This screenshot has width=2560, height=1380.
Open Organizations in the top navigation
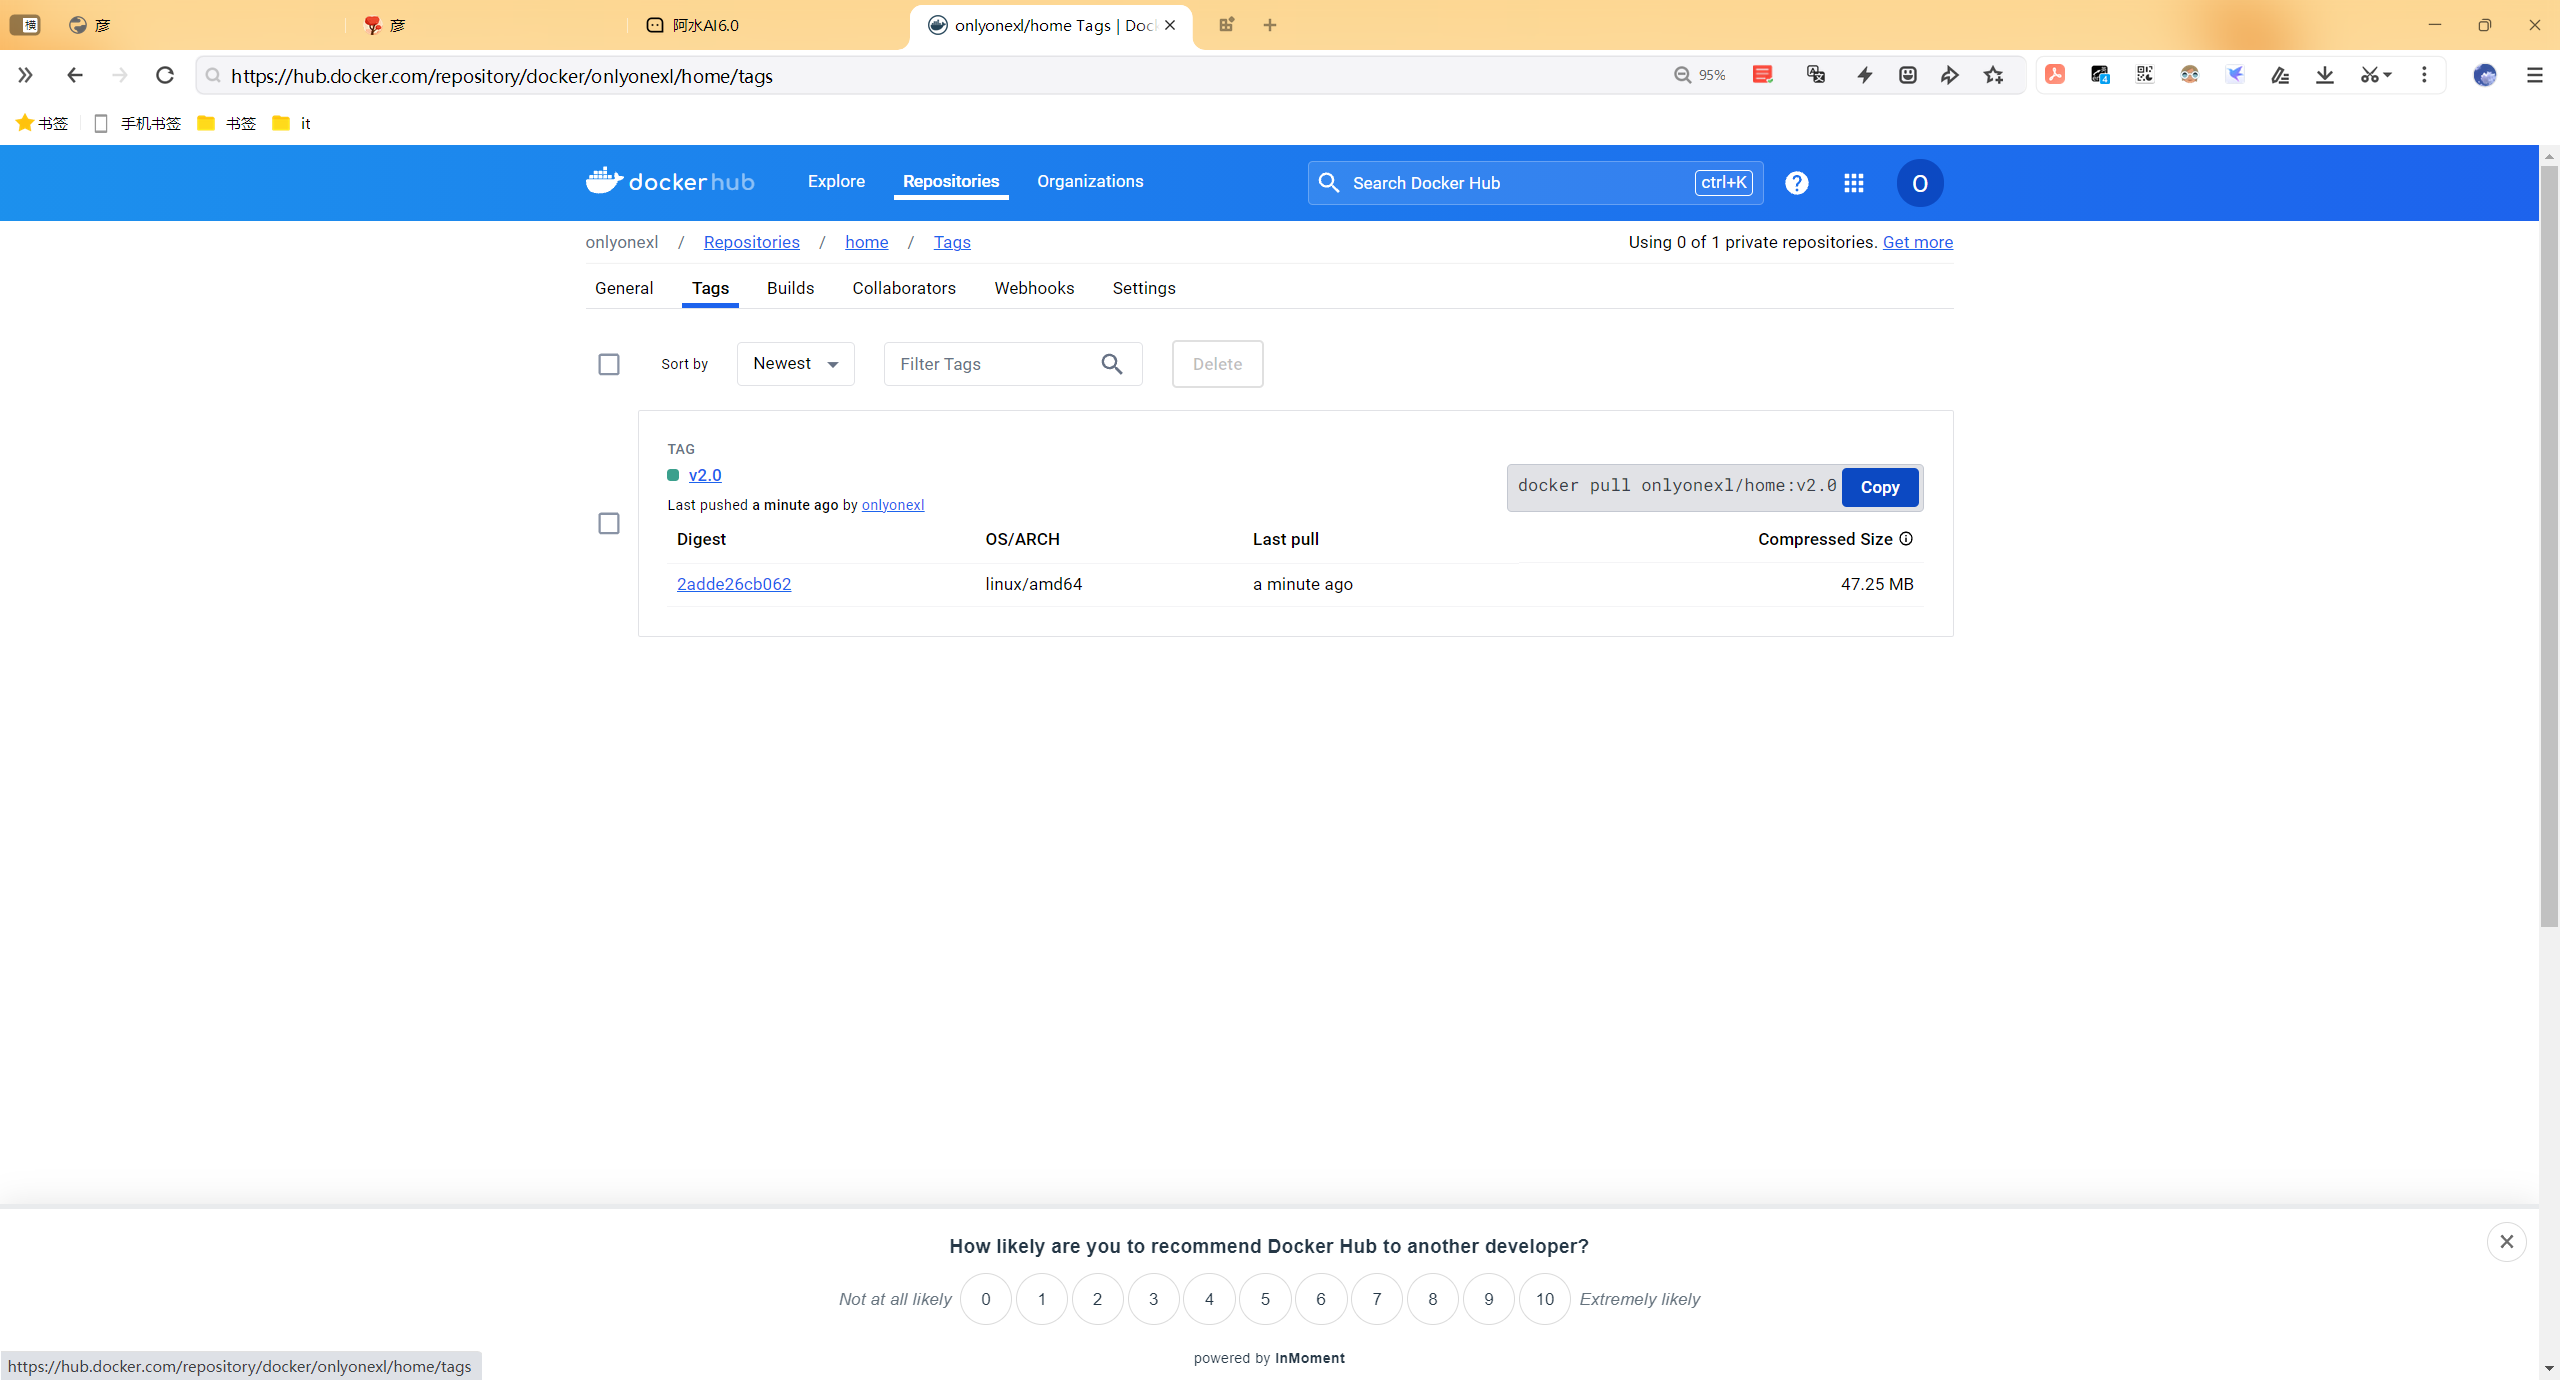[x=1090, y=181]
